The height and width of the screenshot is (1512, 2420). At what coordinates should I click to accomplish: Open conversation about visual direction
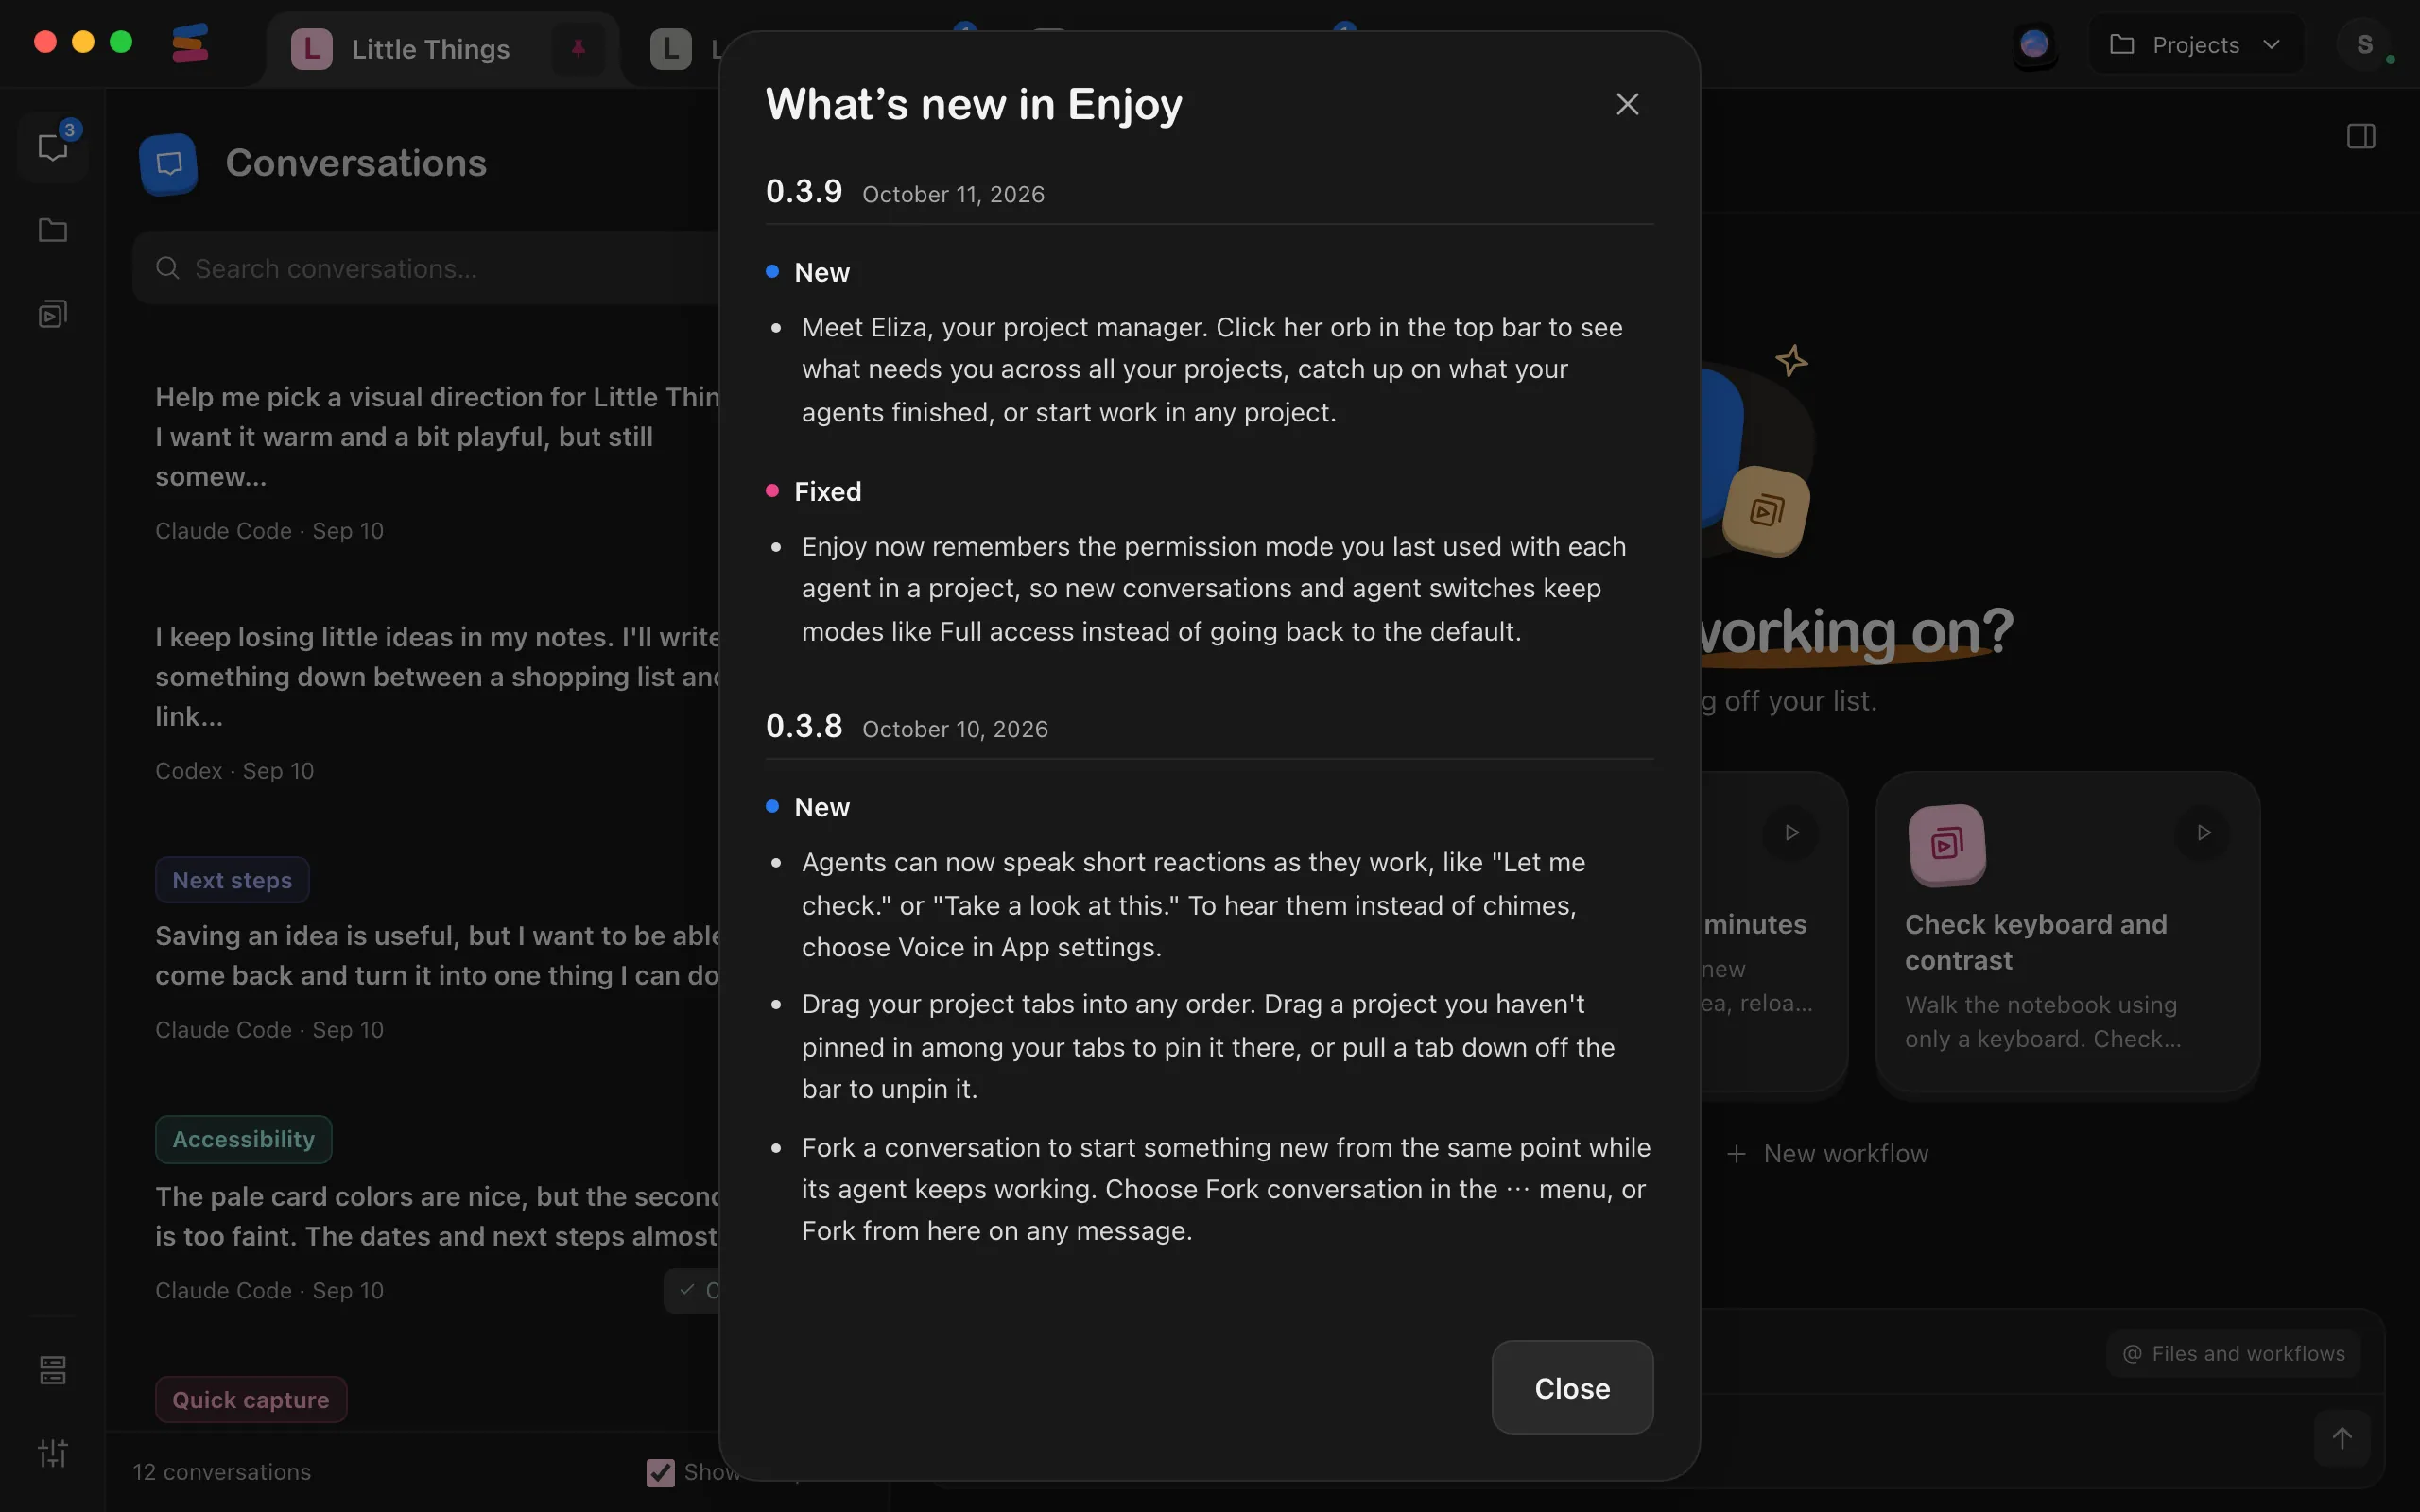[x=437, y=463]
